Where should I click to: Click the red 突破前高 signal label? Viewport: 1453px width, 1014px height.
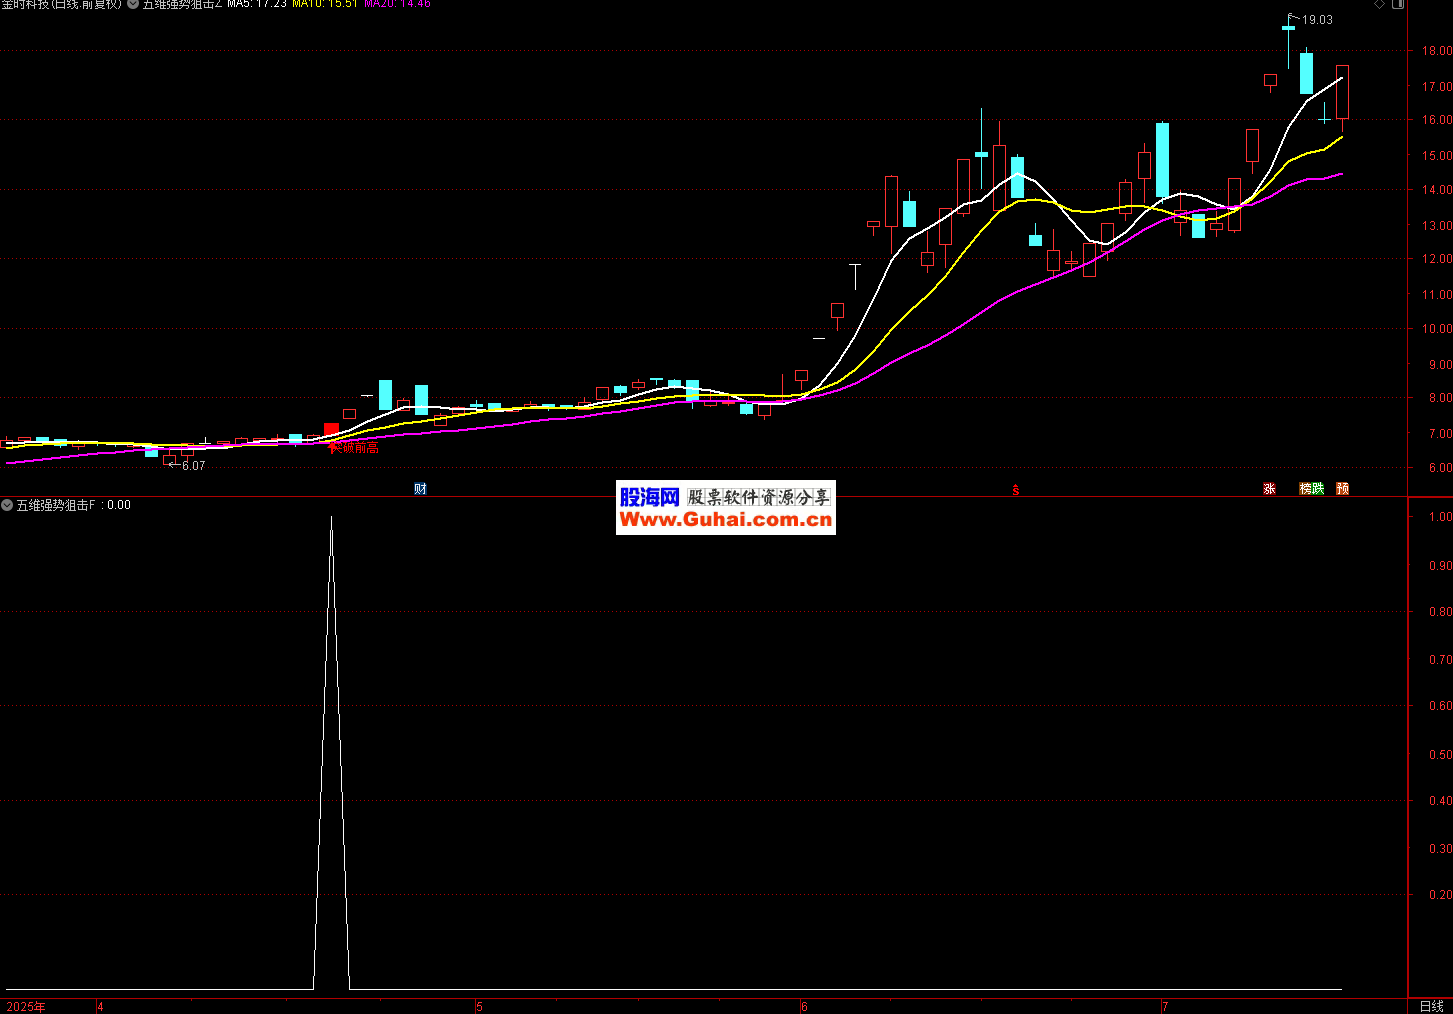pyautogui.click(x=354, y=447)
